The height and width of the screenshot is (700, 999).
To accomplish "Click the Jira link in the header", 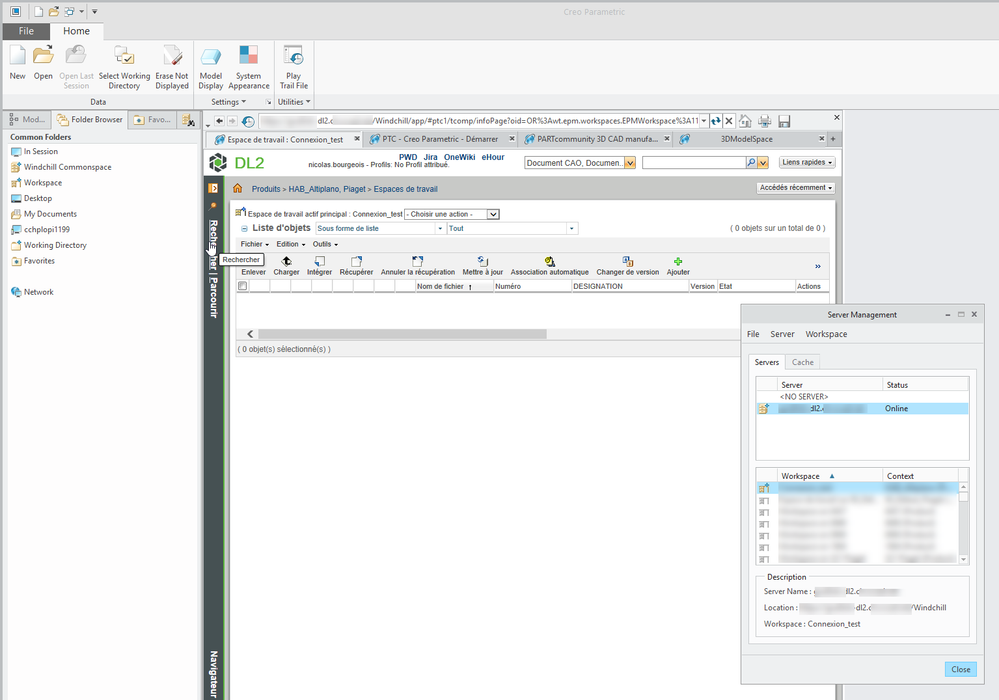I will (430, 157).
